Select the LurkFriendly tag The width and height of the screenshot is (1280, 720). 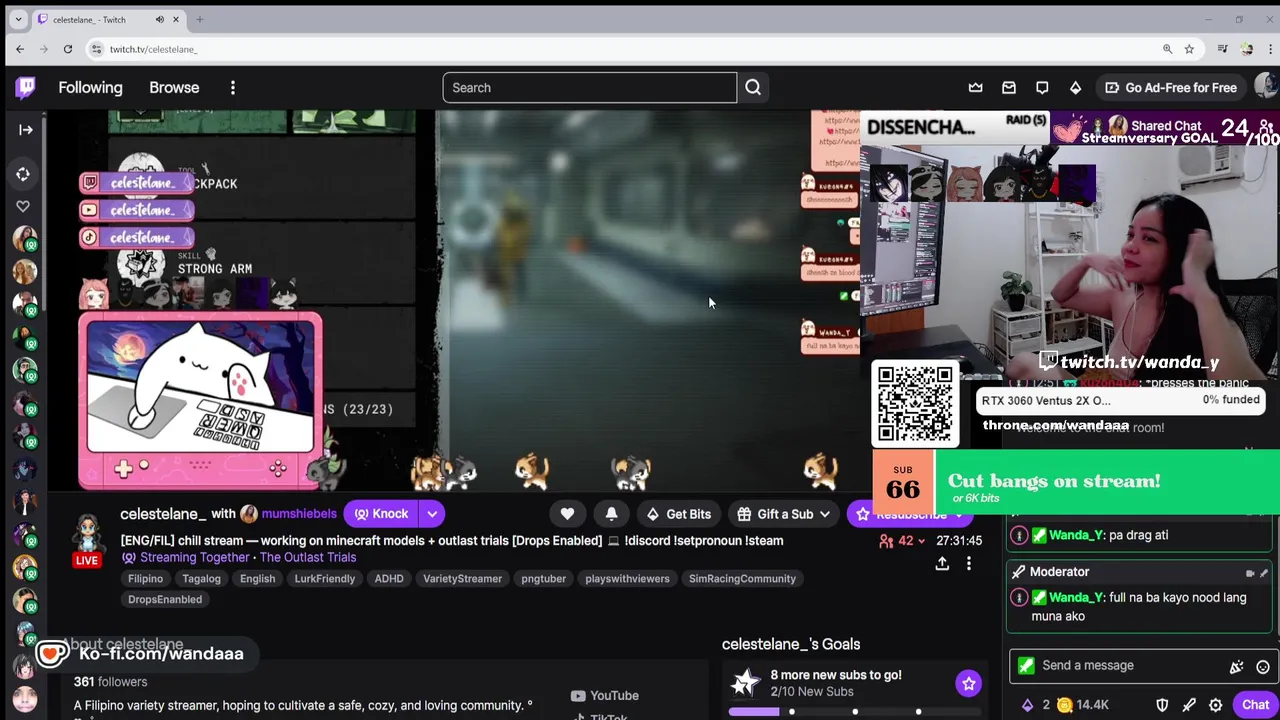[x=324, y=579]
